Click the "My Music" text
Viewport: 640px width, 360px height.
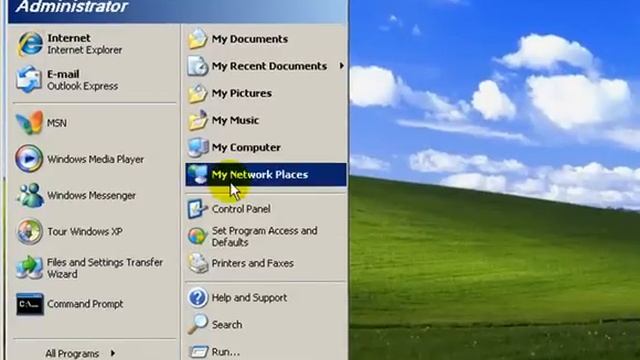pos(235,120)
